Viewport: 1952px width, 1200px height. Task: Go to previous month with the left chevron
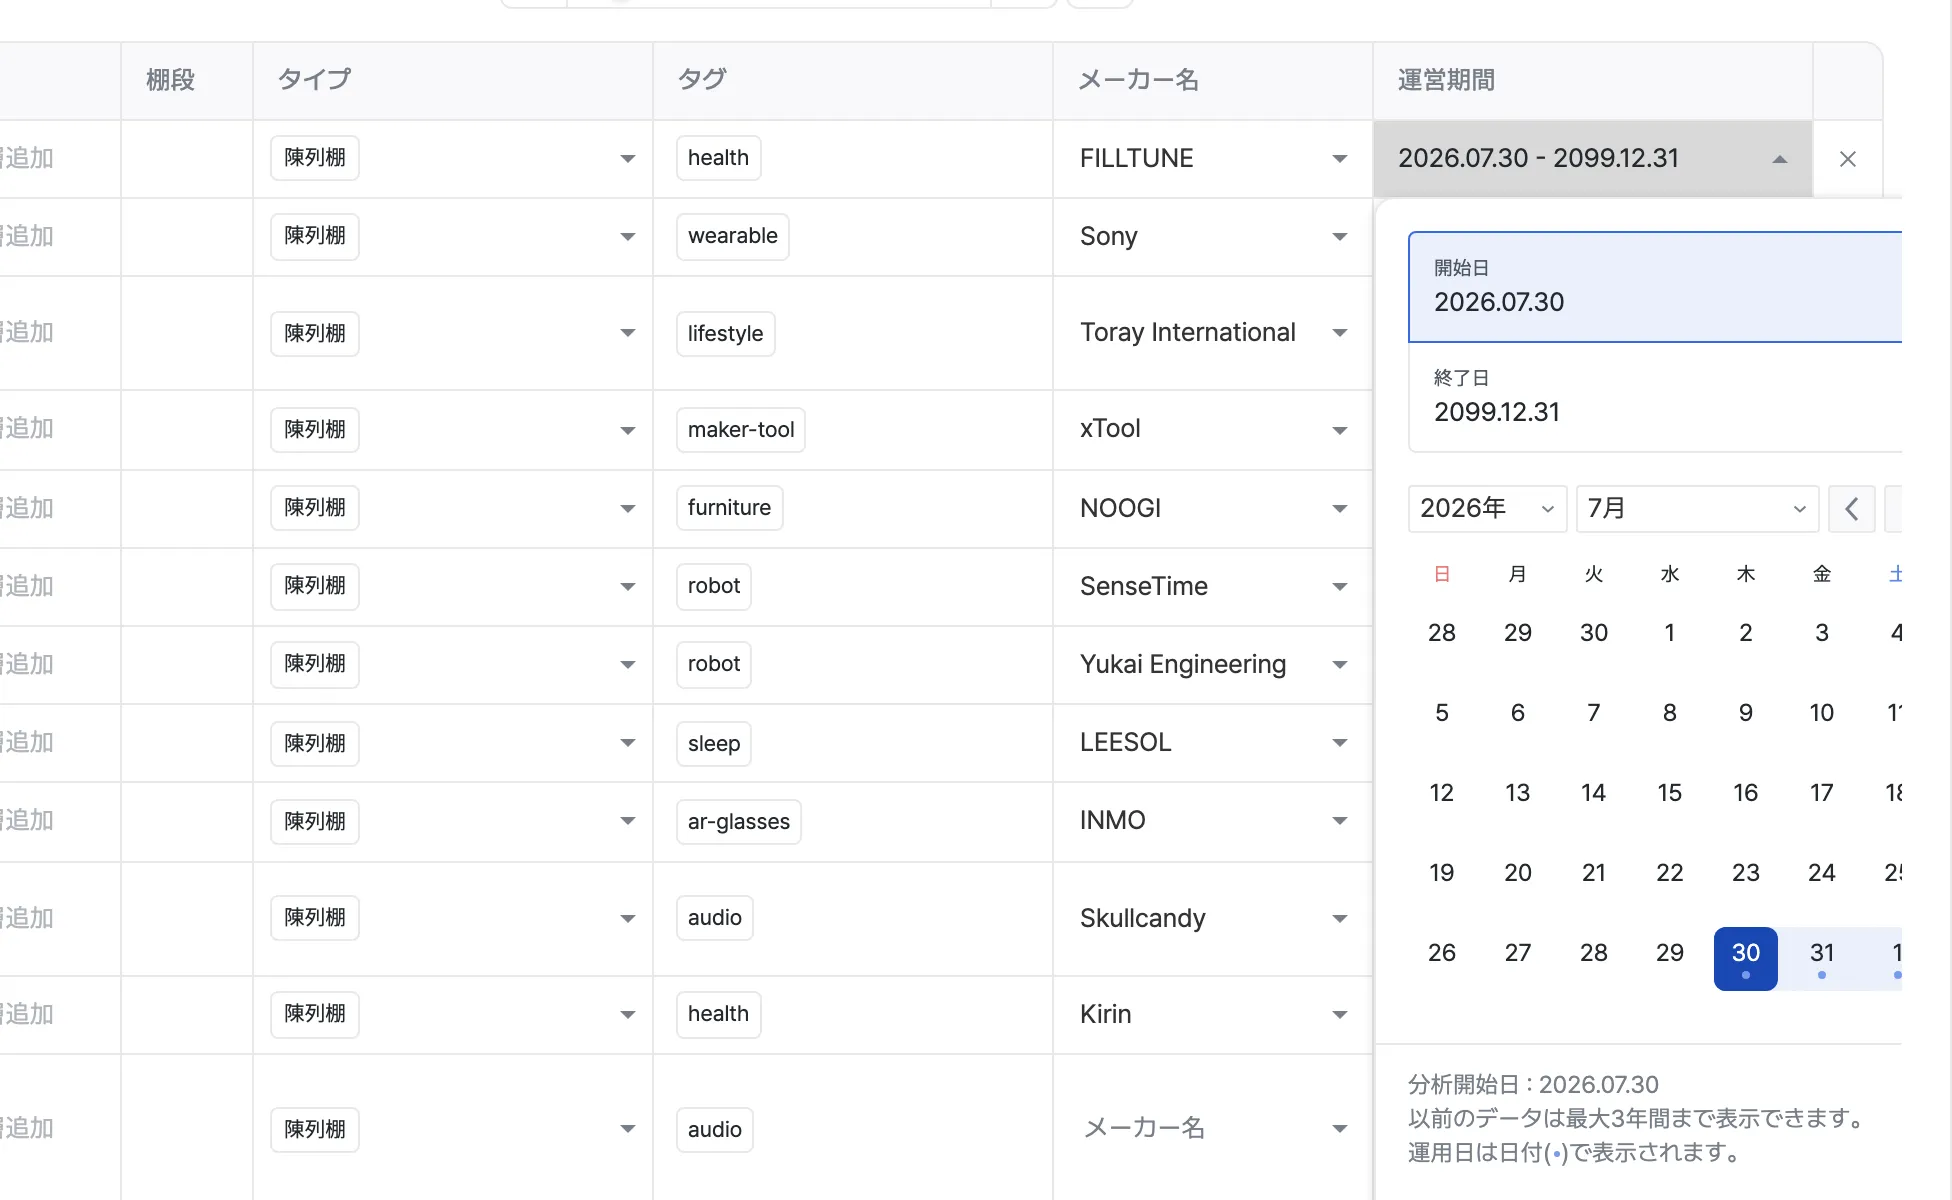1851,509
